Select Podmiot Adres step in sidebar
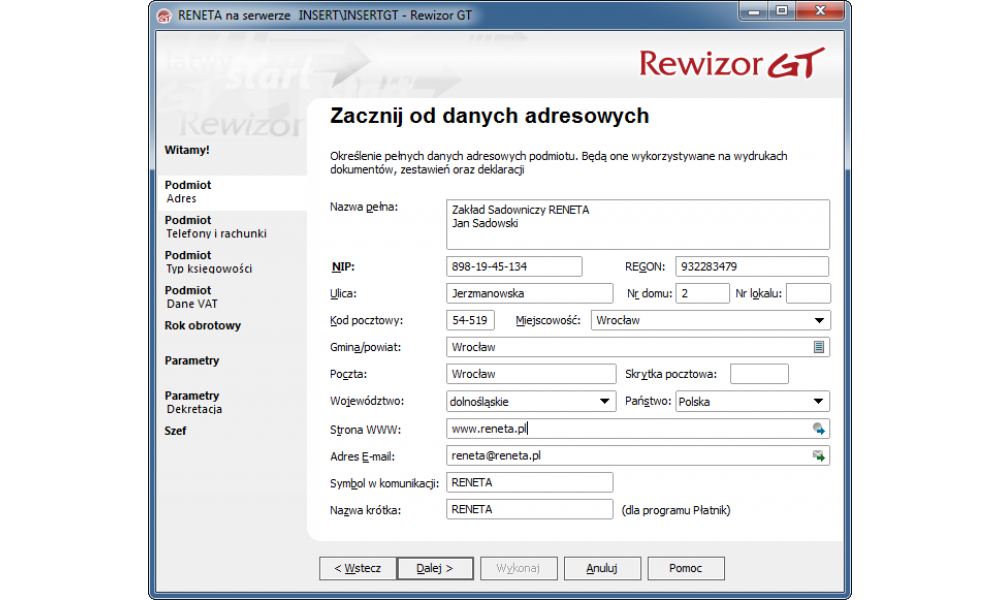 tap(232, 192)
